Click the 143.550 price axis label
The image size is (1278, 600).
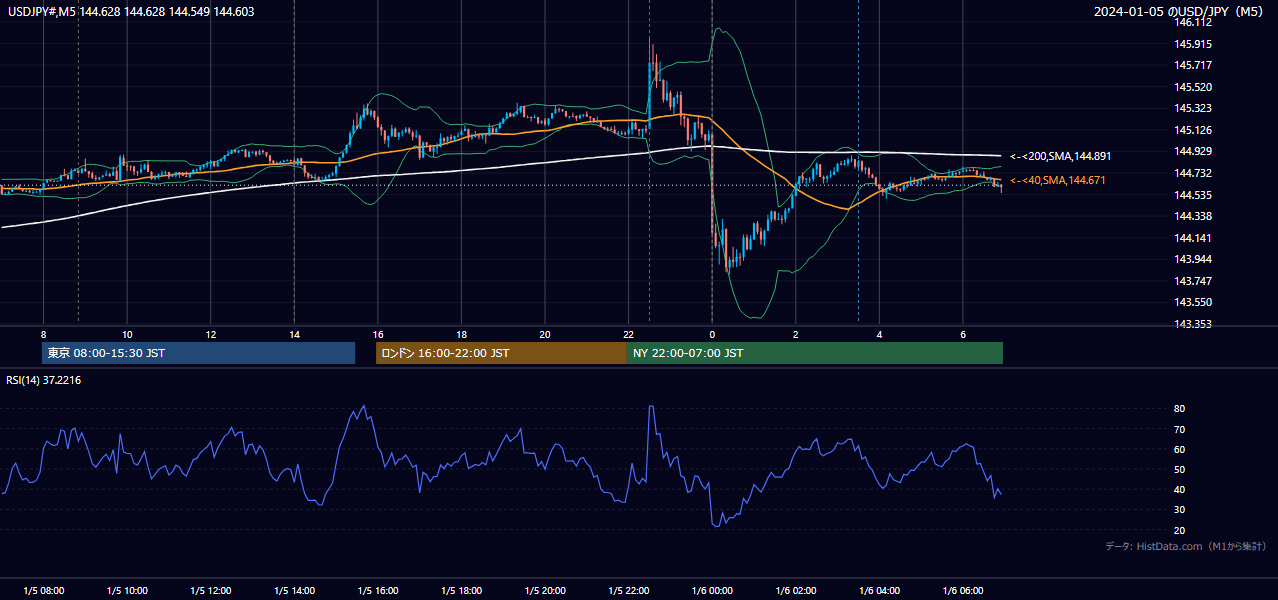[x=1194, y=302]
